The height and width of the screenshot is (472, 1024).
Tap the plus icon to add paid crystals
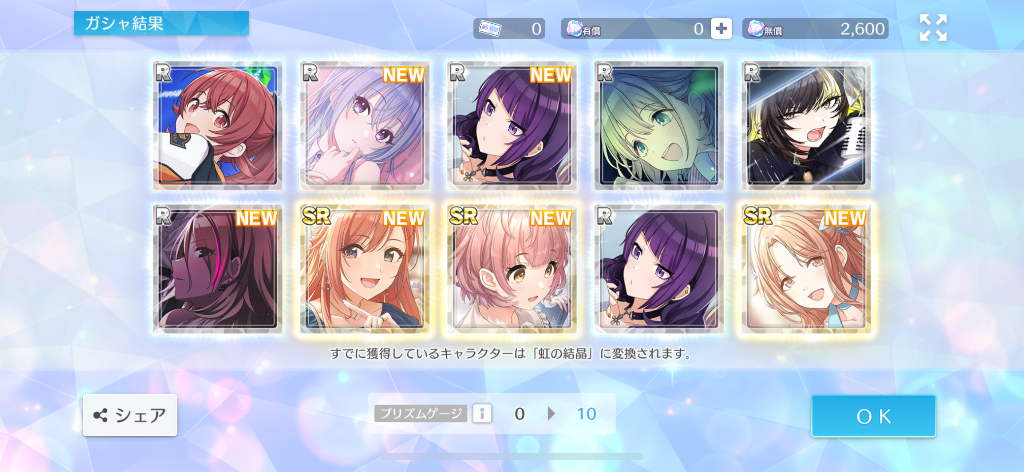click(x=721, y=29)
